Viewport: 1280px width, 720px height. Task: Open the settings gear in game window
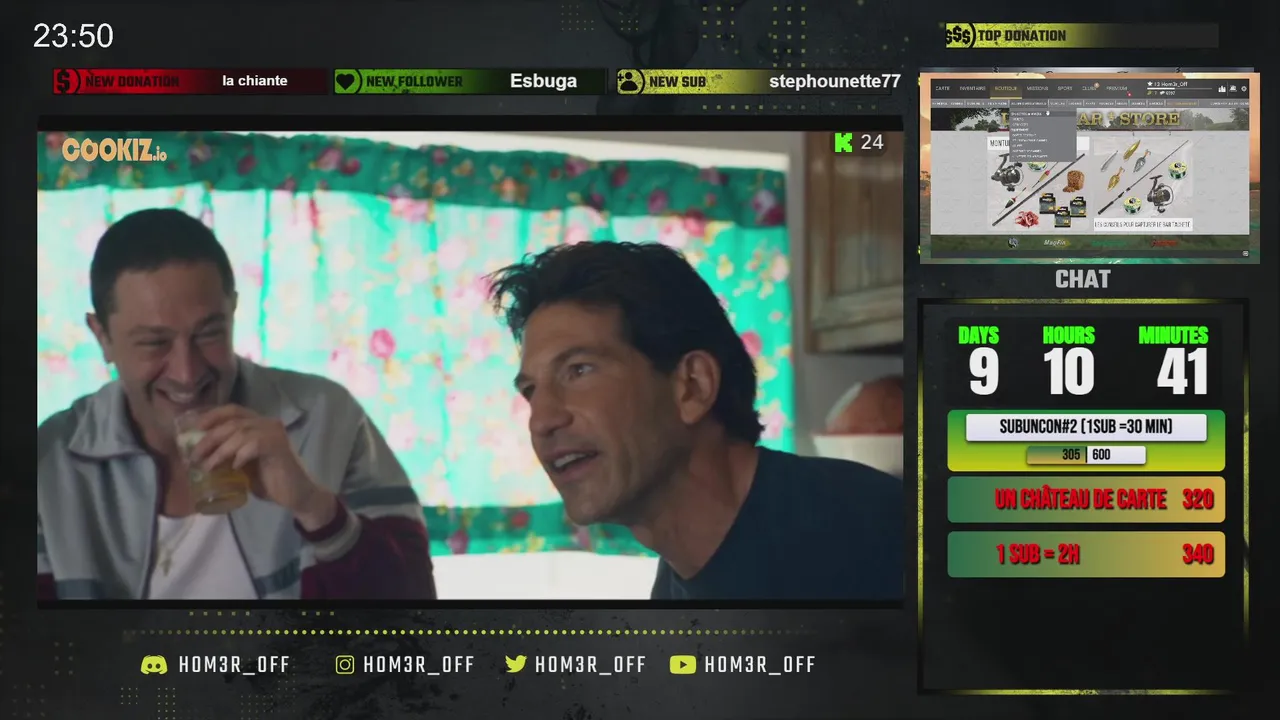[x=1244, y=88]
